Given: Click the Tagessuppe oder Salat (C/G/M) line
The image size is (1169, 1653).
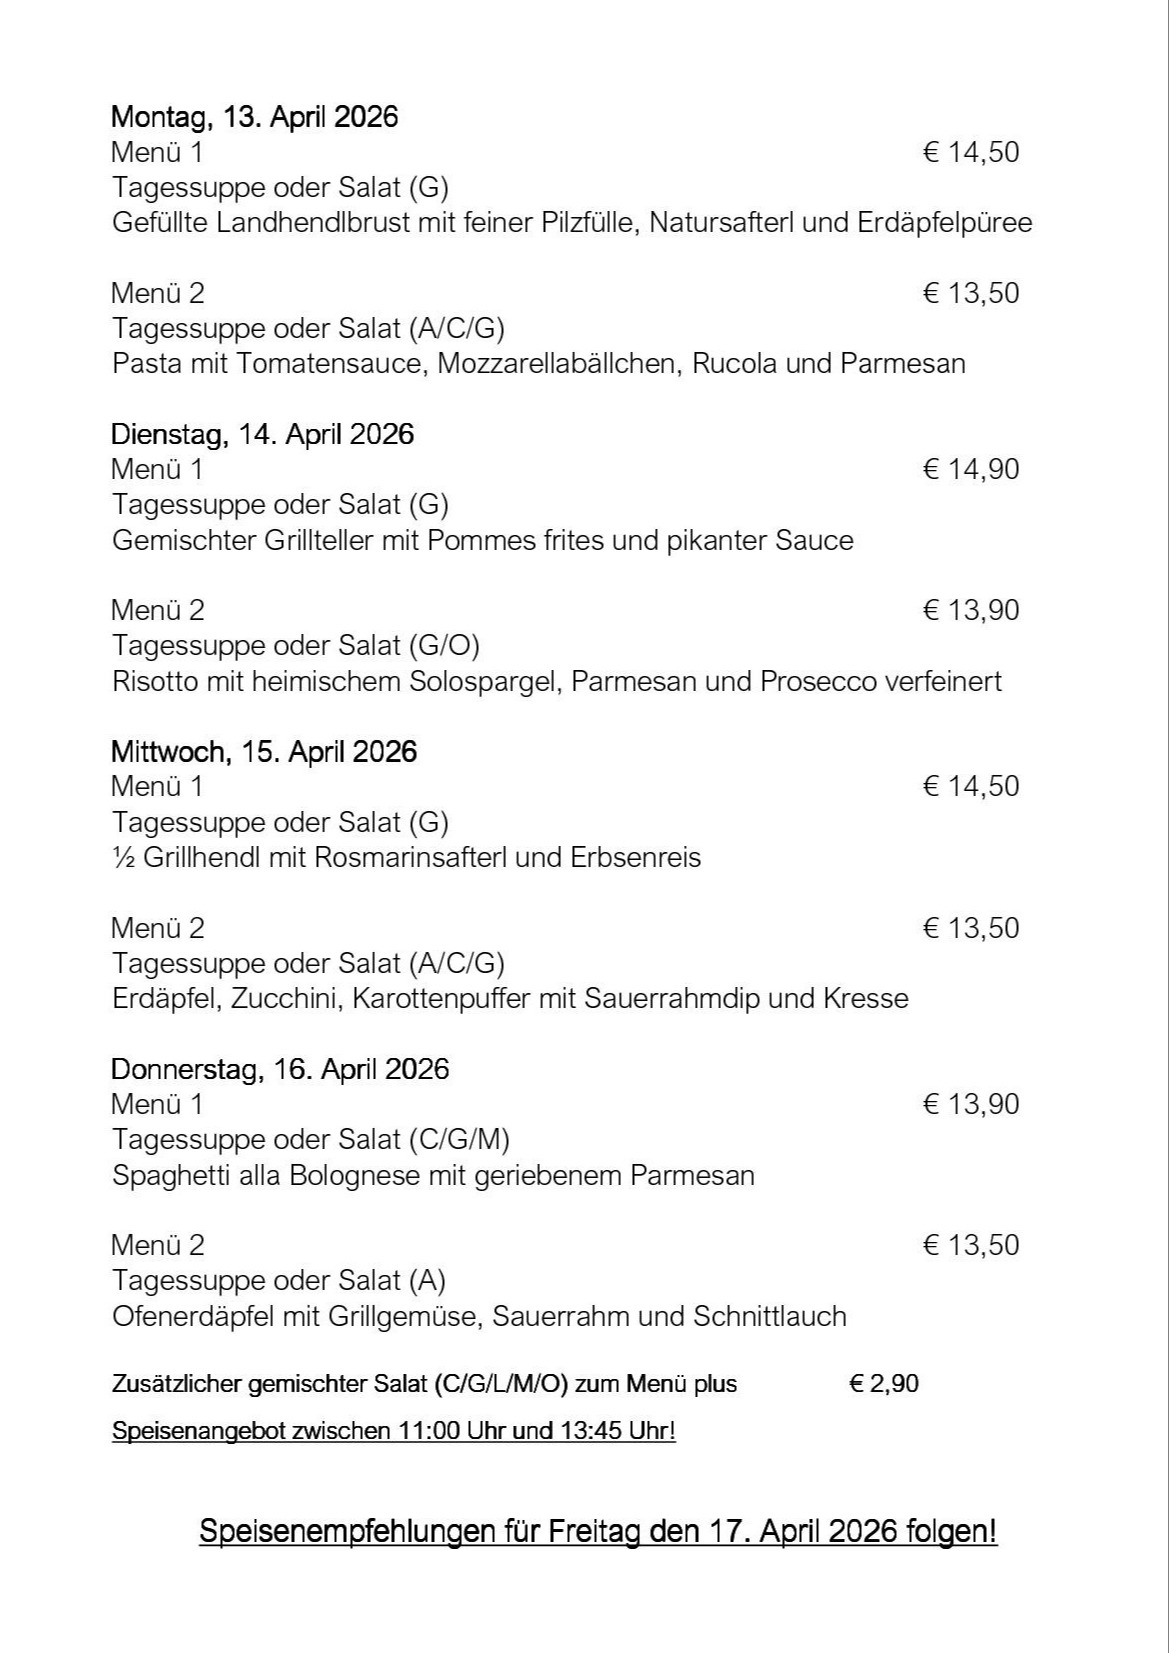Looking at the screenshot, I should click(x=310, y=1139).
